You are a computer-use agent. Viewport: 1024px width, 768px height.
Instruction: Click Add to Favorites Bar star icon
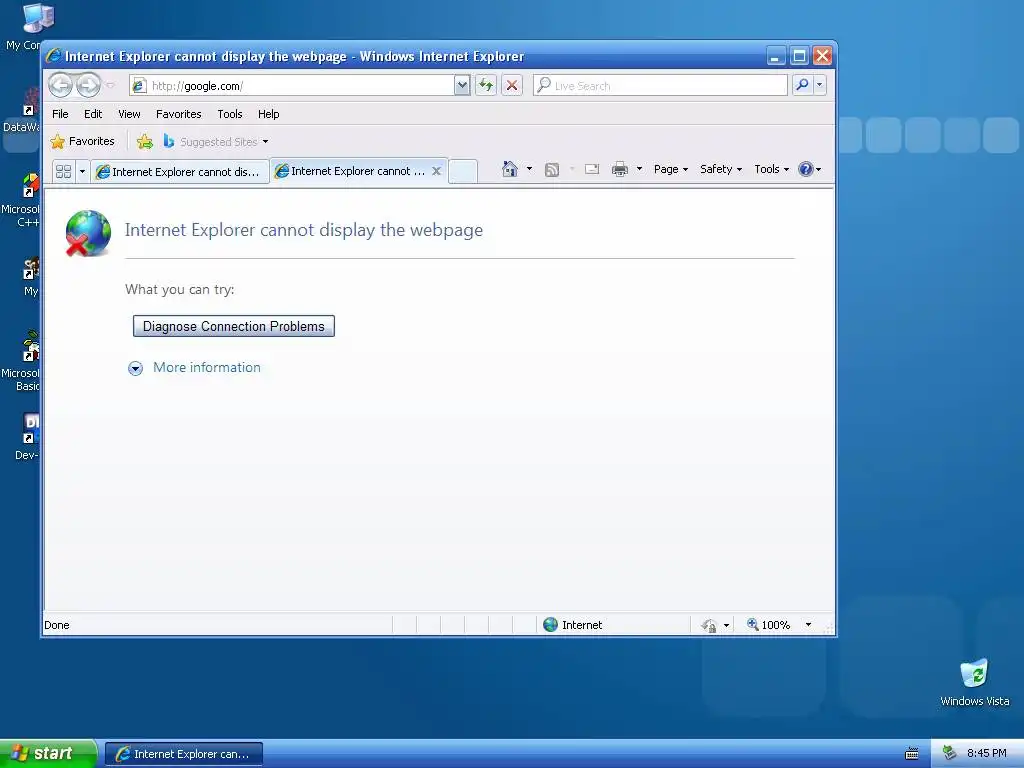(145, 141)
